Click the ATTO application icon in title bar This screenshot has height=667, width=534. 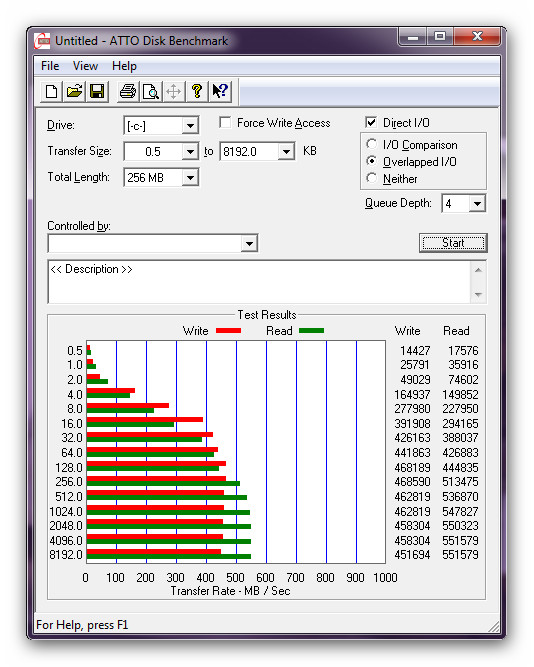point(42,41)
